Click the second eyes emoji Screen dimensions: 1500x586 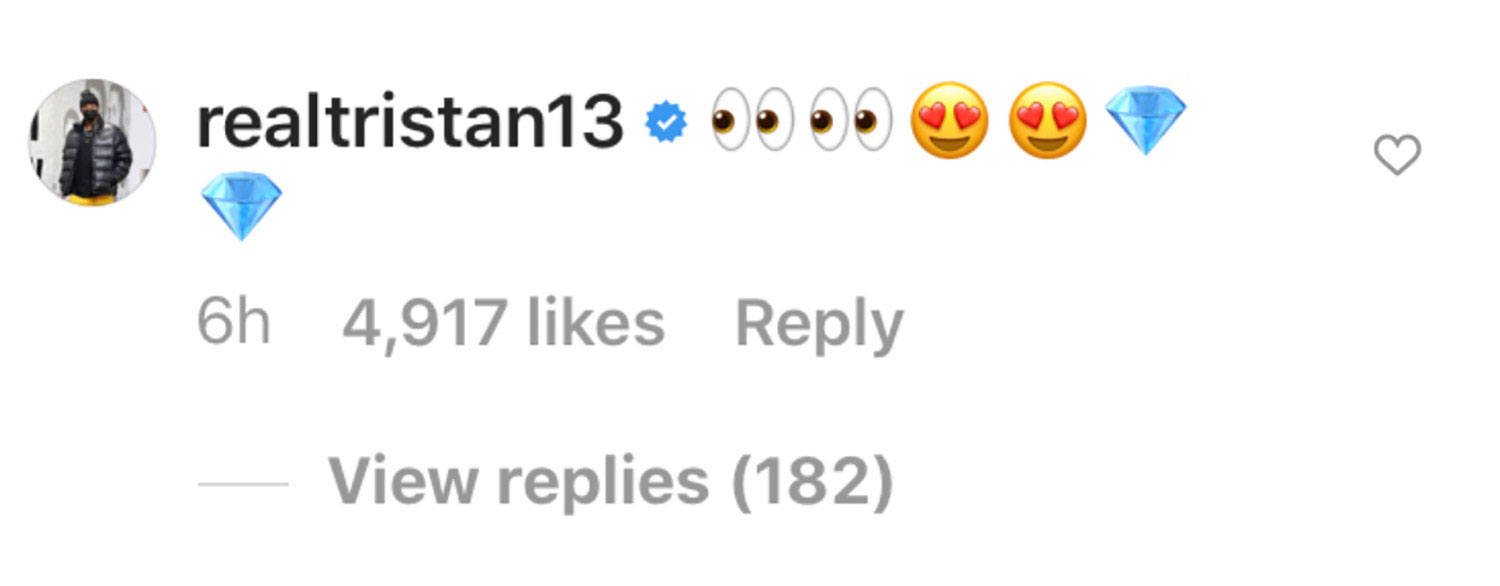(x=850, y=124)
